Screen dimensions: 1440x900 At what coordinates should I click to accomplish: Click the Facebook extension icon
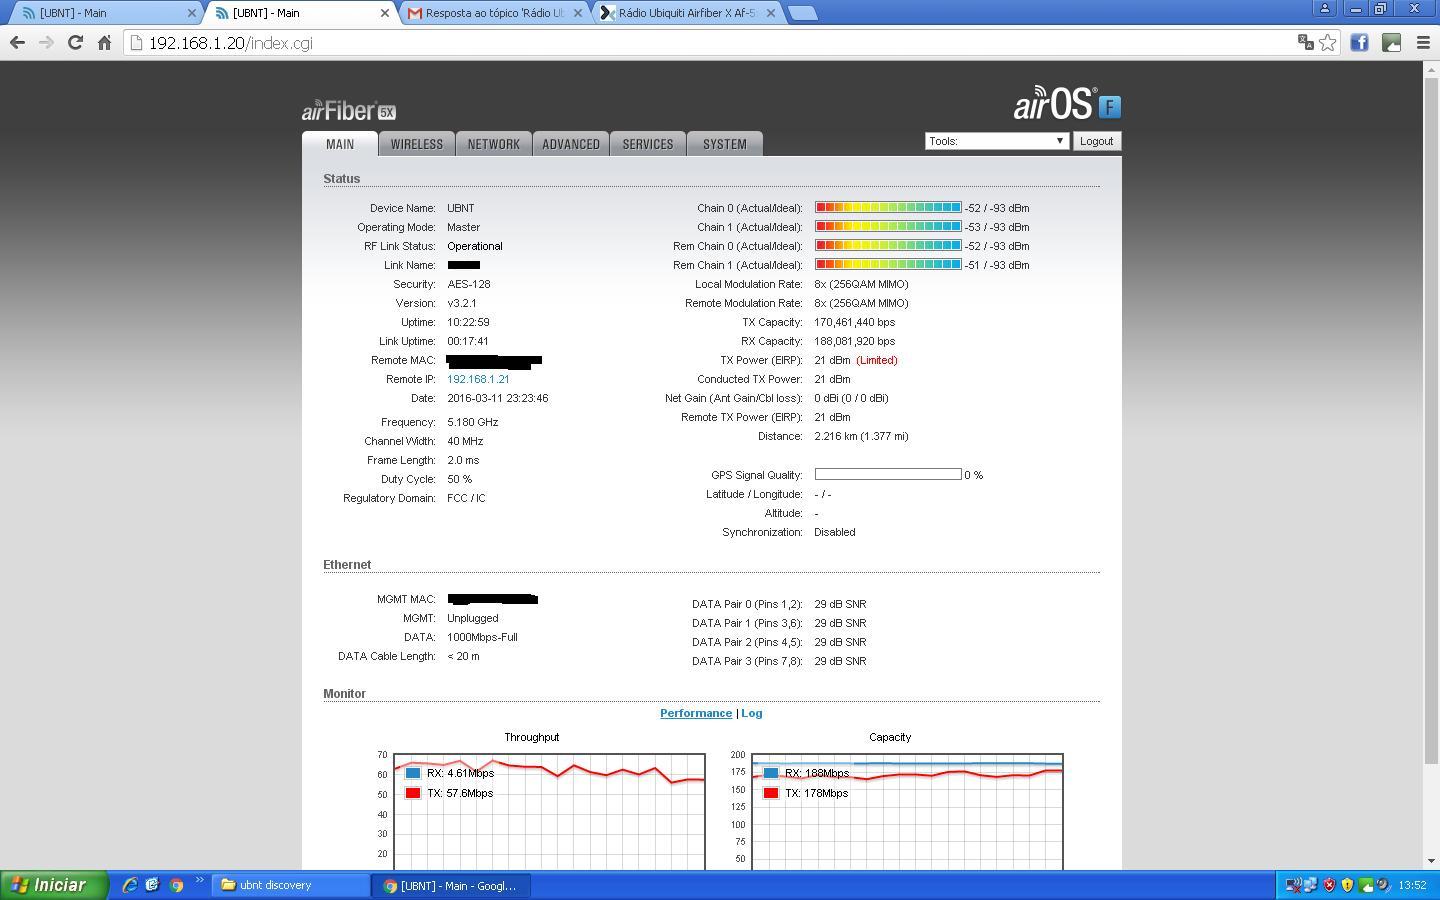pos(1359,42)
